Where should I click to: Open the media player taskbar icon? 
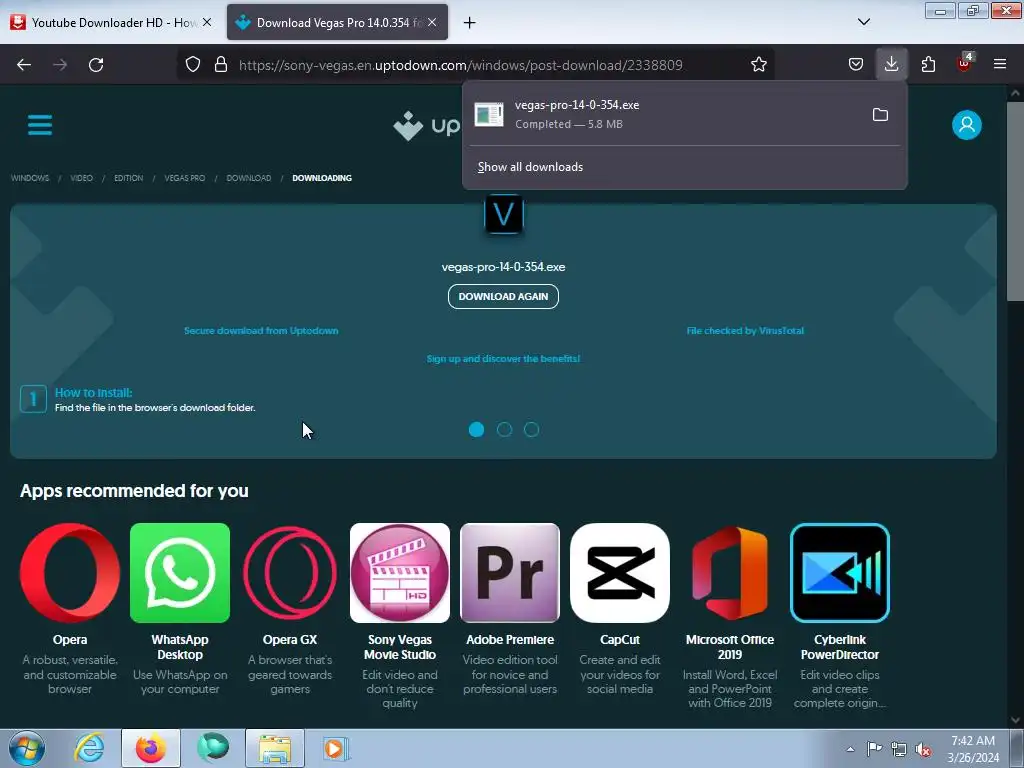click(x=336, y=748)
